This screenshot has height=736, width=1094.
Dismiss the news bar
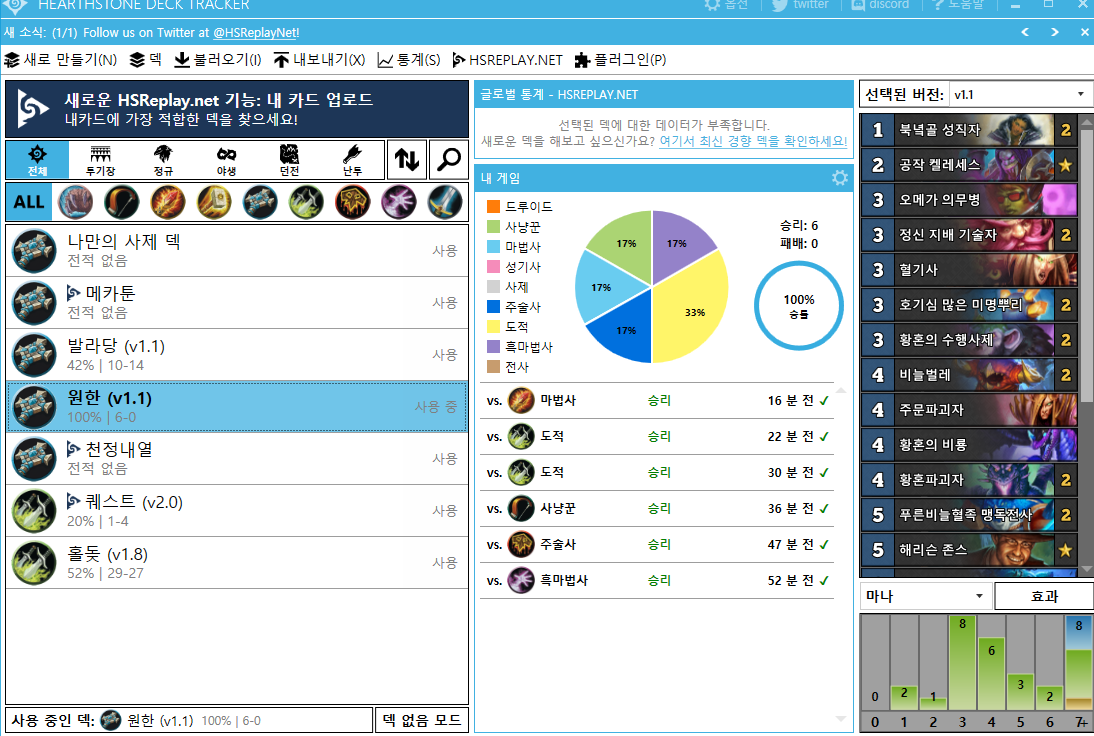[x=1084, y=32]
